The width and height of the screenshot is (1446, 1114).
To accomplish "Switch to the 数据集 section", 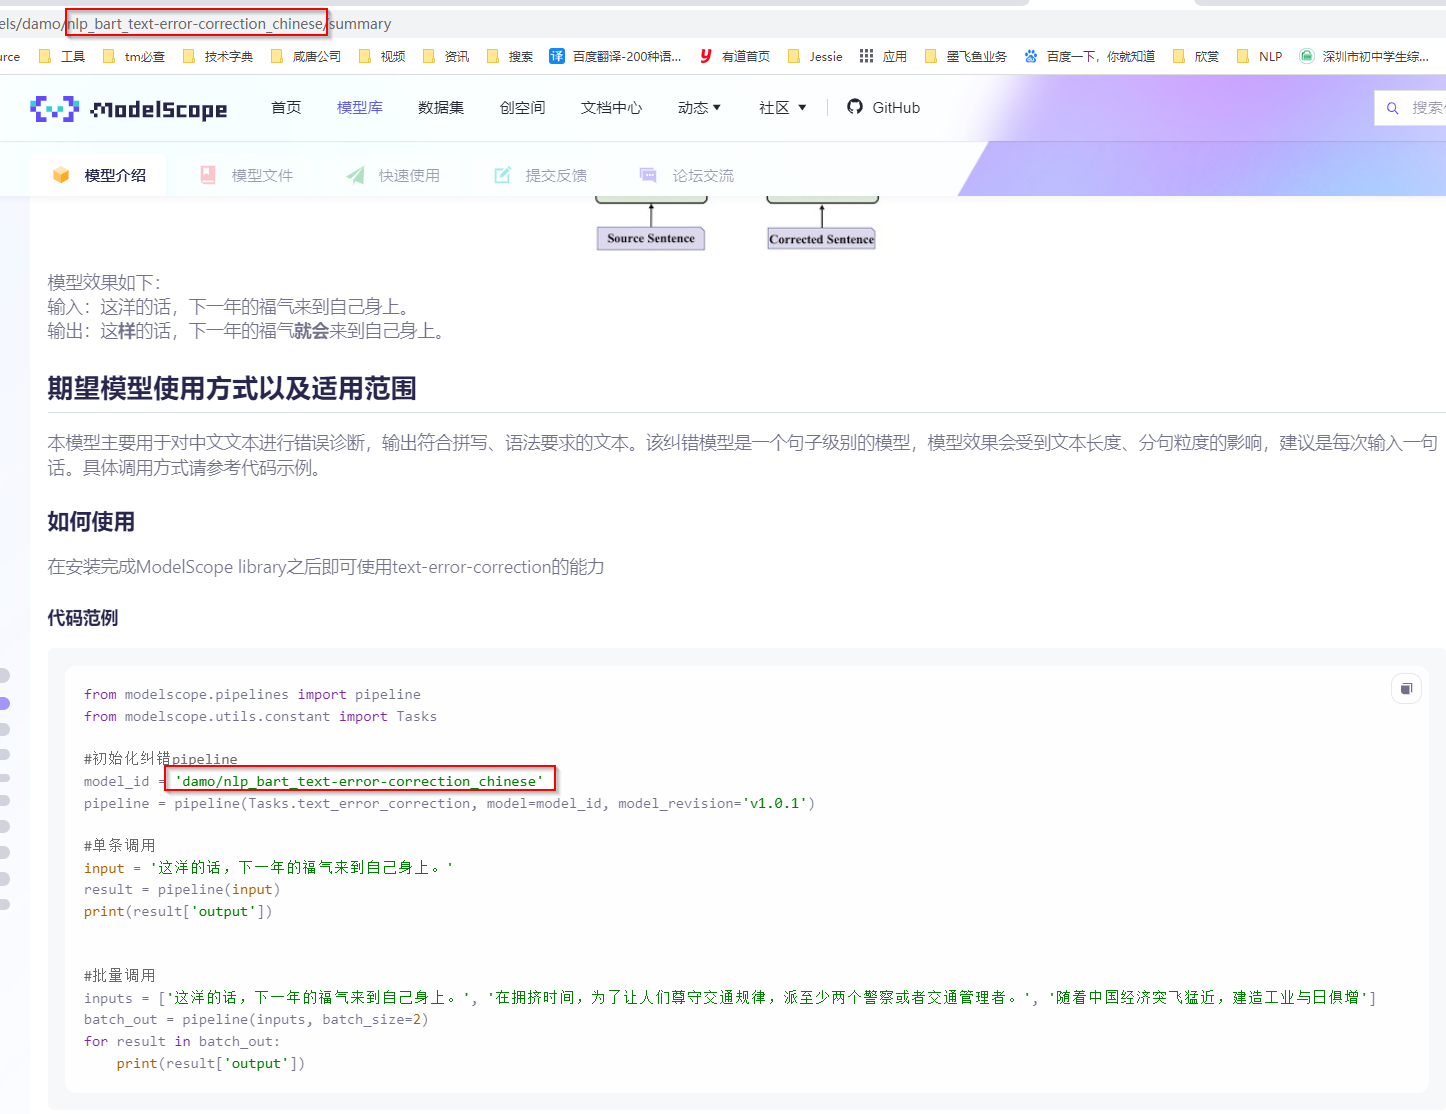I will pyautogui.click(x=441, y=107).
